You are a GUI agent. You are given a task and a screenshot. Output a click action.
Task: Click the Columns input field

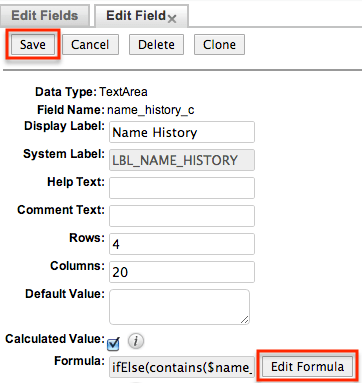click(182, 272)
